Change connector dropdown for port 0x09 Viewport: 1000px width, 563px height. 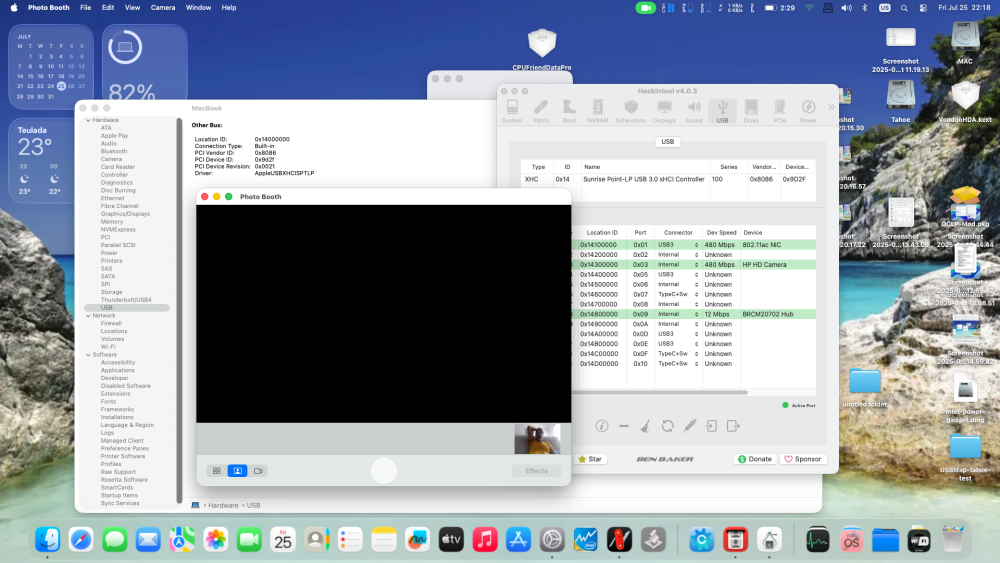[678, 314]
